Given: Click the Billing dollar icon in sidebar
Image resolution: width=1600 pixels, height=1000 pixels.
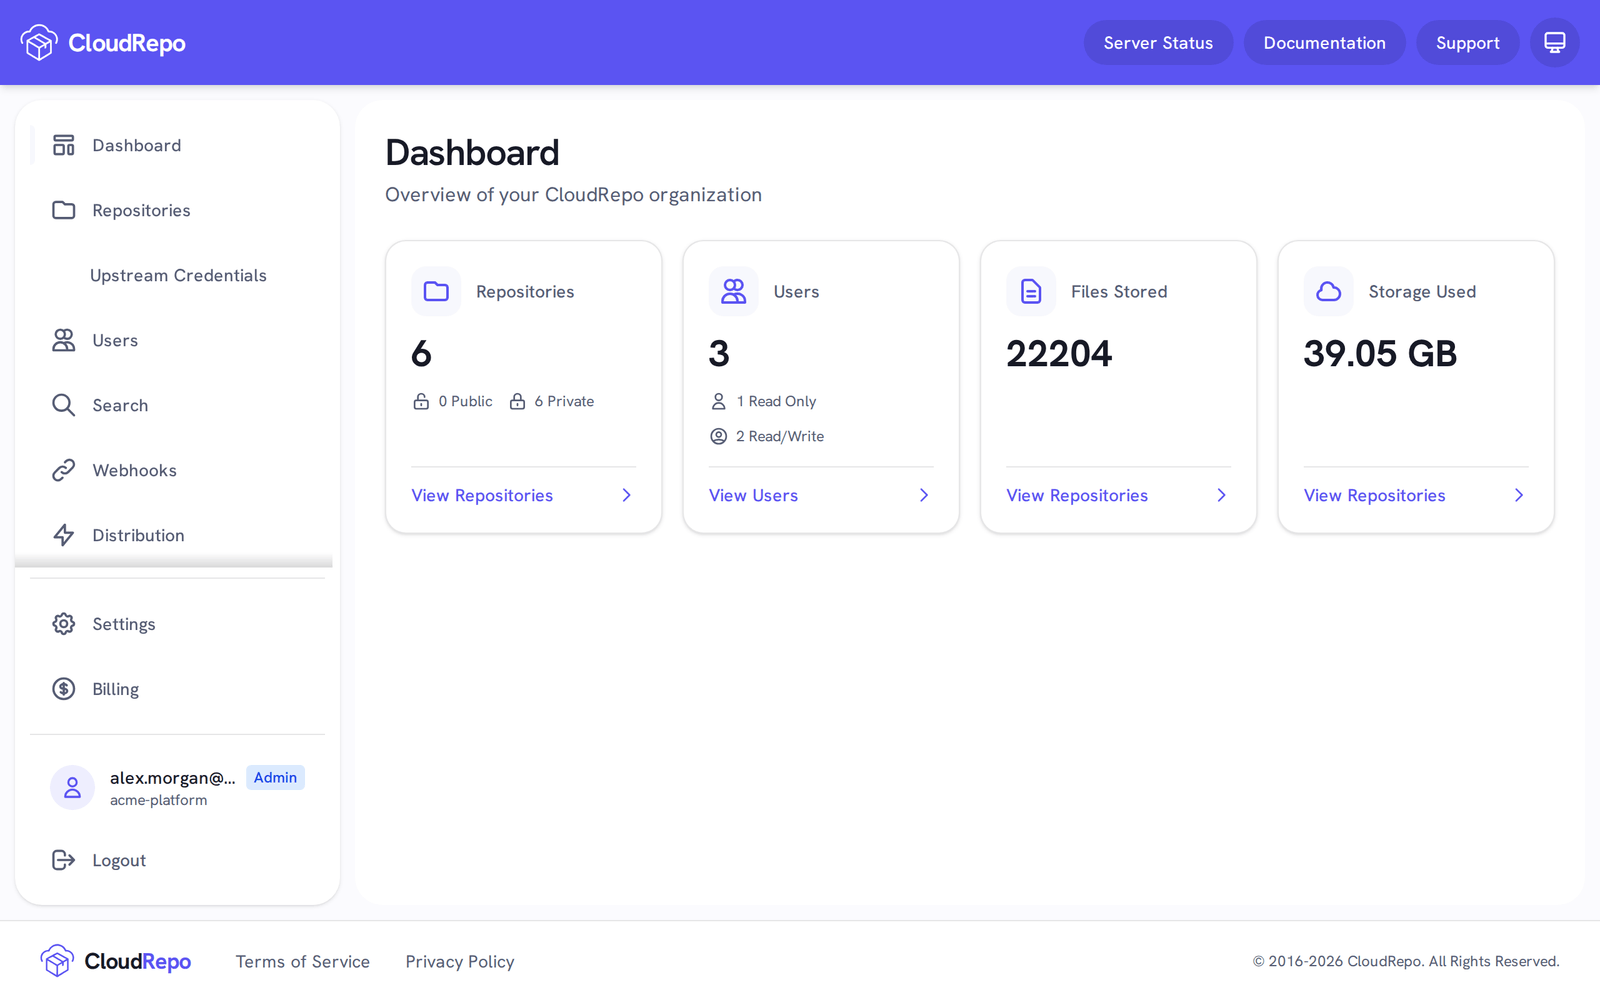Looking at the screenshot, I should 64,689.
